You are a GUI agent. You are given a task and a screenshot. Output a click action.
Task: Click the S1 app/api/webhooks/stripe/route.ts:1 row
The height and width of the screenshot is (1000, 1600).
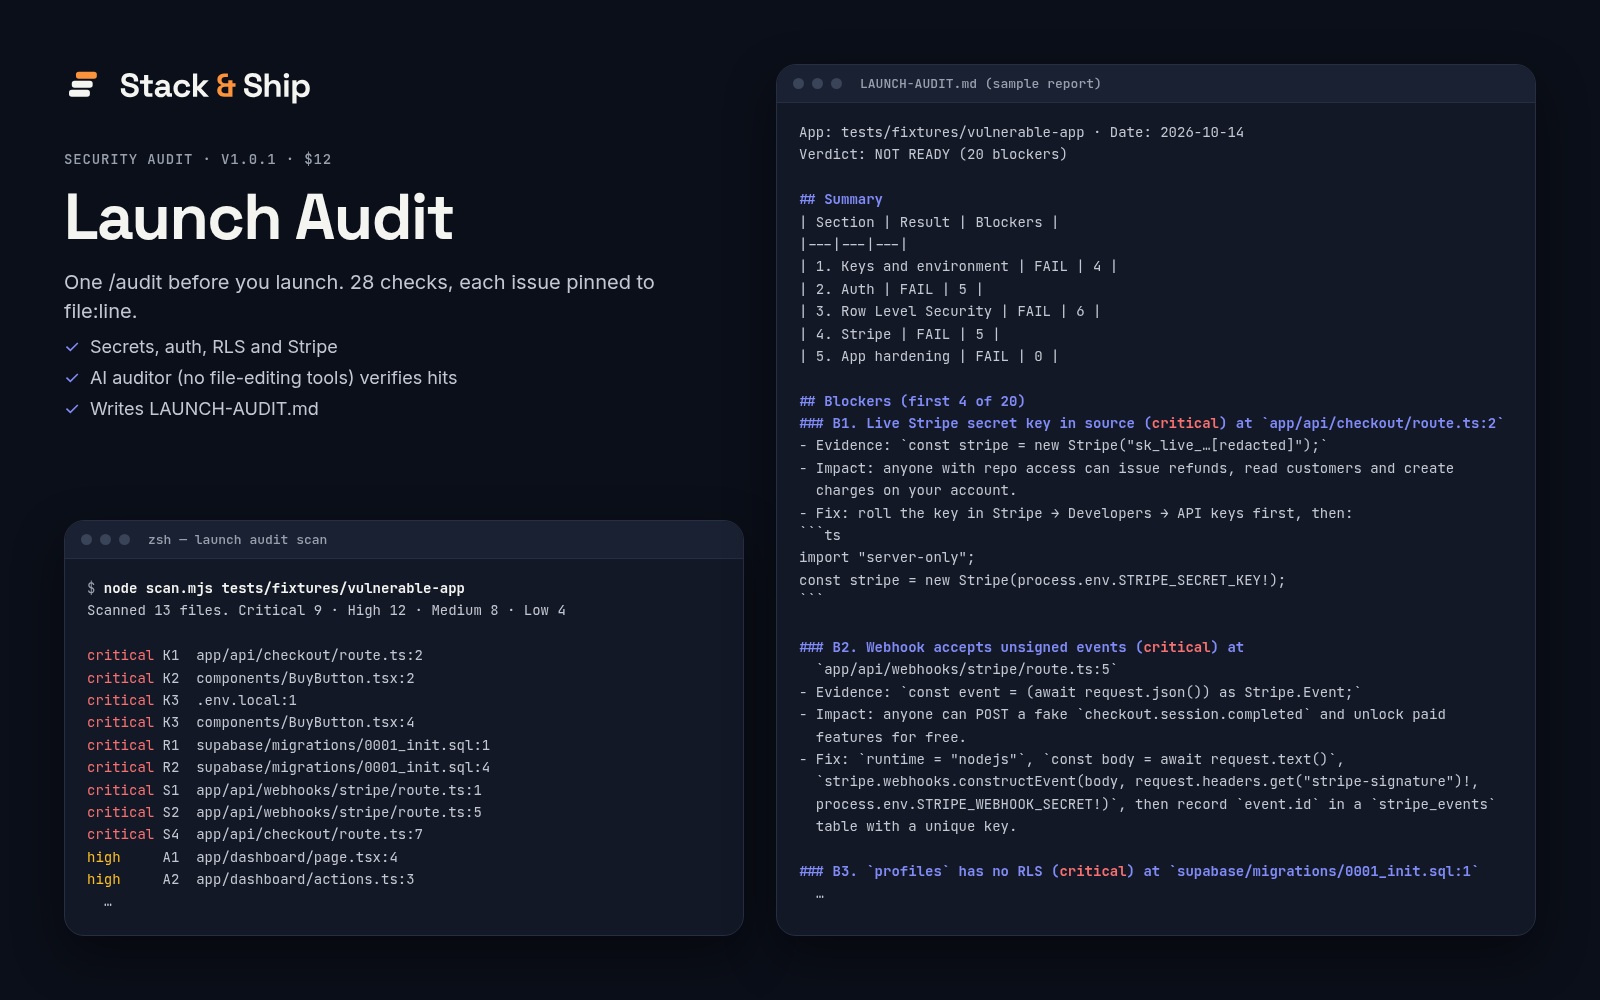coord(284,790)
